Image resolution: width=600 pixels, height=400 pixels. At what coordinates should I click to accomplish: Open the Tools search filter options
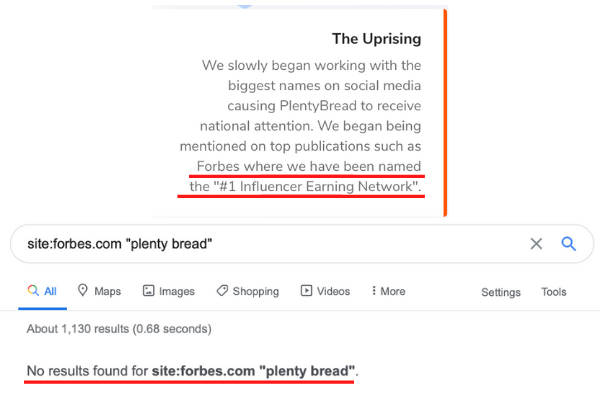553,292
